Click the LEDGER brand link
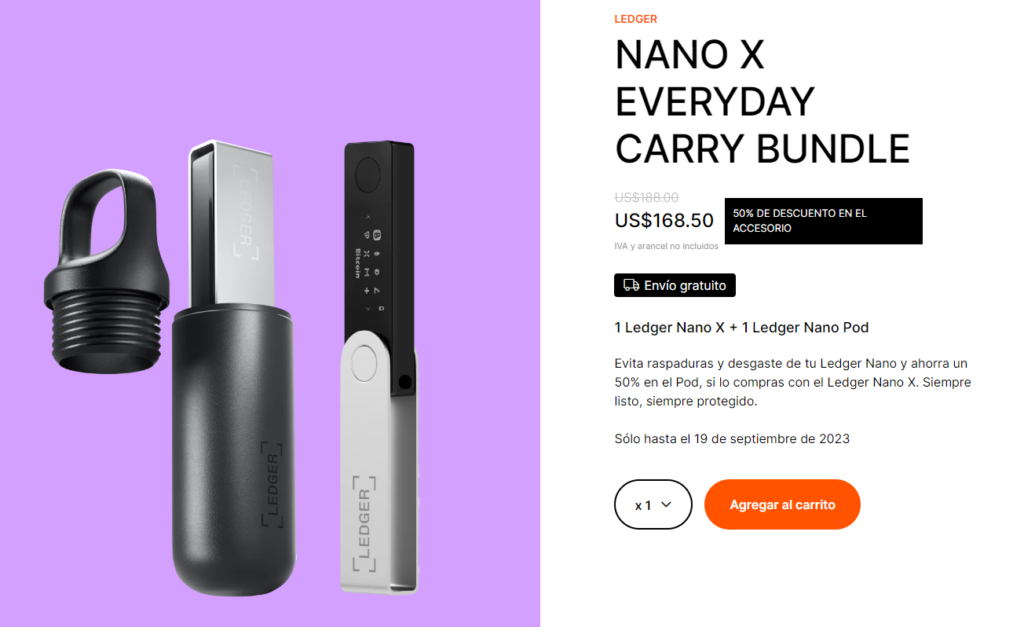1024x627 pixels. [x=635, y=19]
